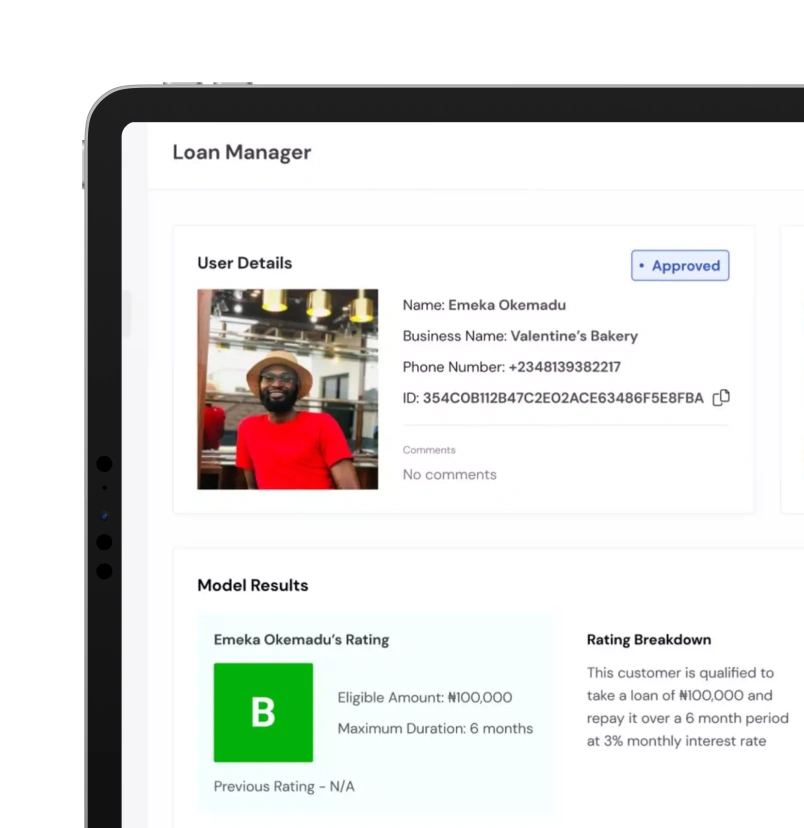Click 'Emeka Okemadu's Rating' heading
The height and width of the screenshot is (828, 804).
[x=301, y=639]
